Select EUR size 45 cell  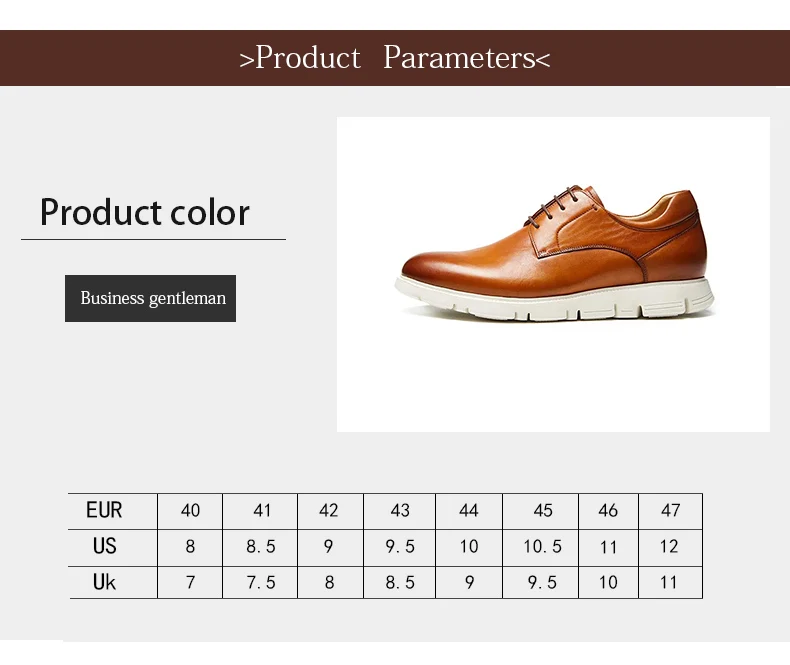pos(542,511)
